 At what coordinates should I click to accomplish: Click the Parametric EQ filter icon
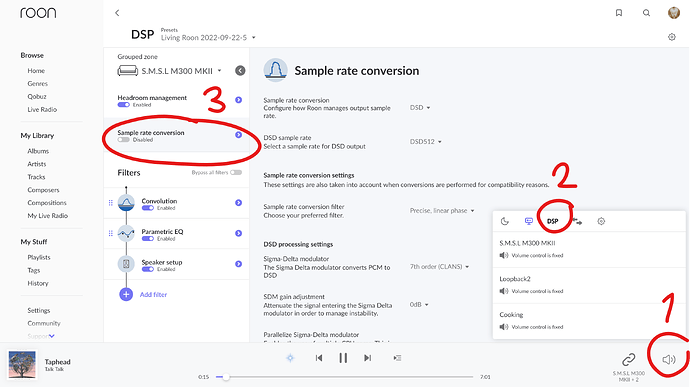[x=126, y=233]
